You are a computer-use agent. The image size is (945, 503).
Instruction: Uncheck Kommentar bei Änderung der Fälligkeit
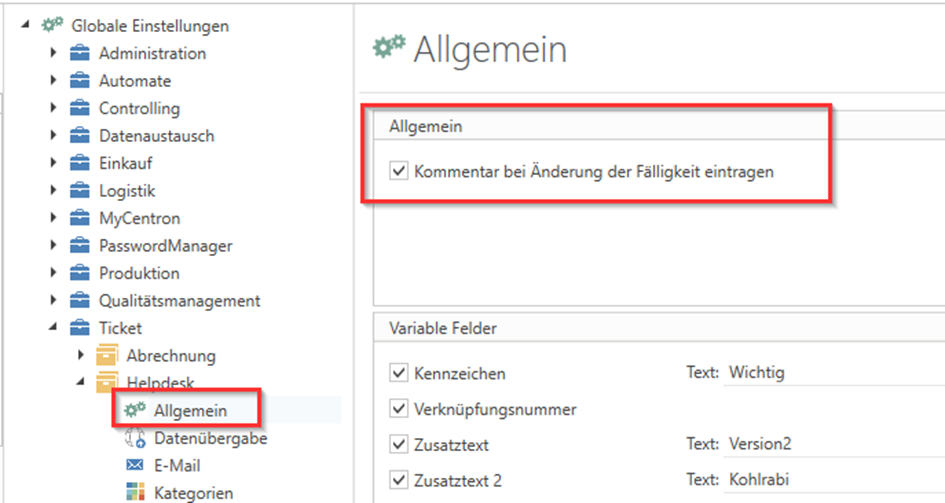coord(397,172)
